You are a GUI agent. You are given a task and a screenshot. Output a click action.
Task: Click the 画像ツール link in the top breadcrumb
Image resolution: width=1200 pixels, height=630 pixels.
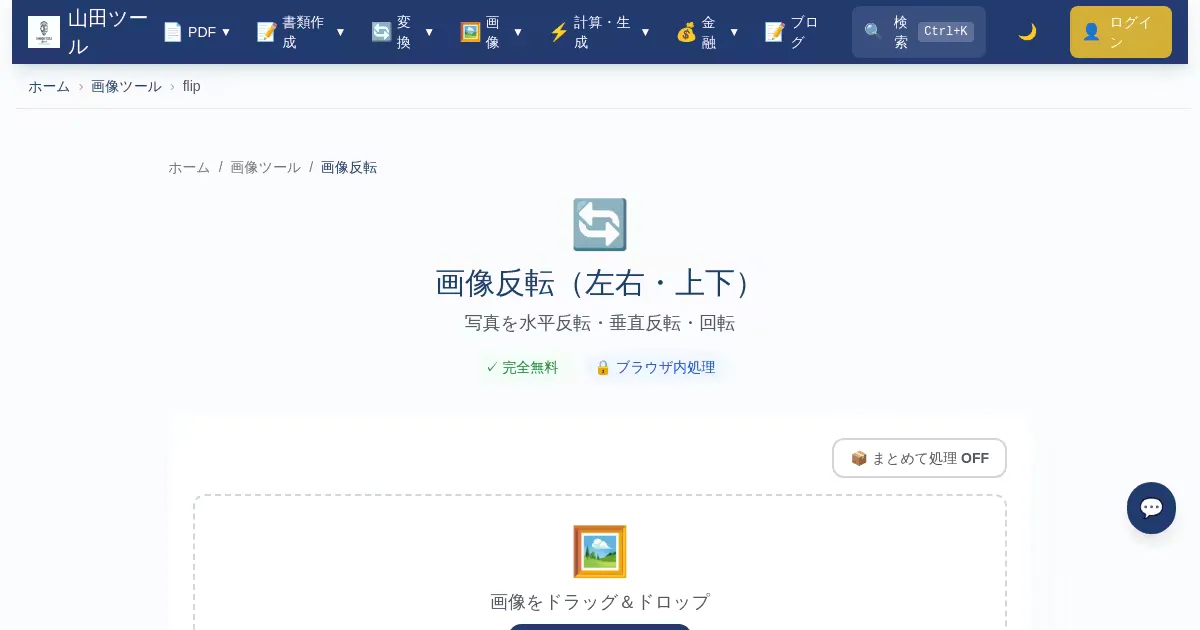(x=126, y=86)
